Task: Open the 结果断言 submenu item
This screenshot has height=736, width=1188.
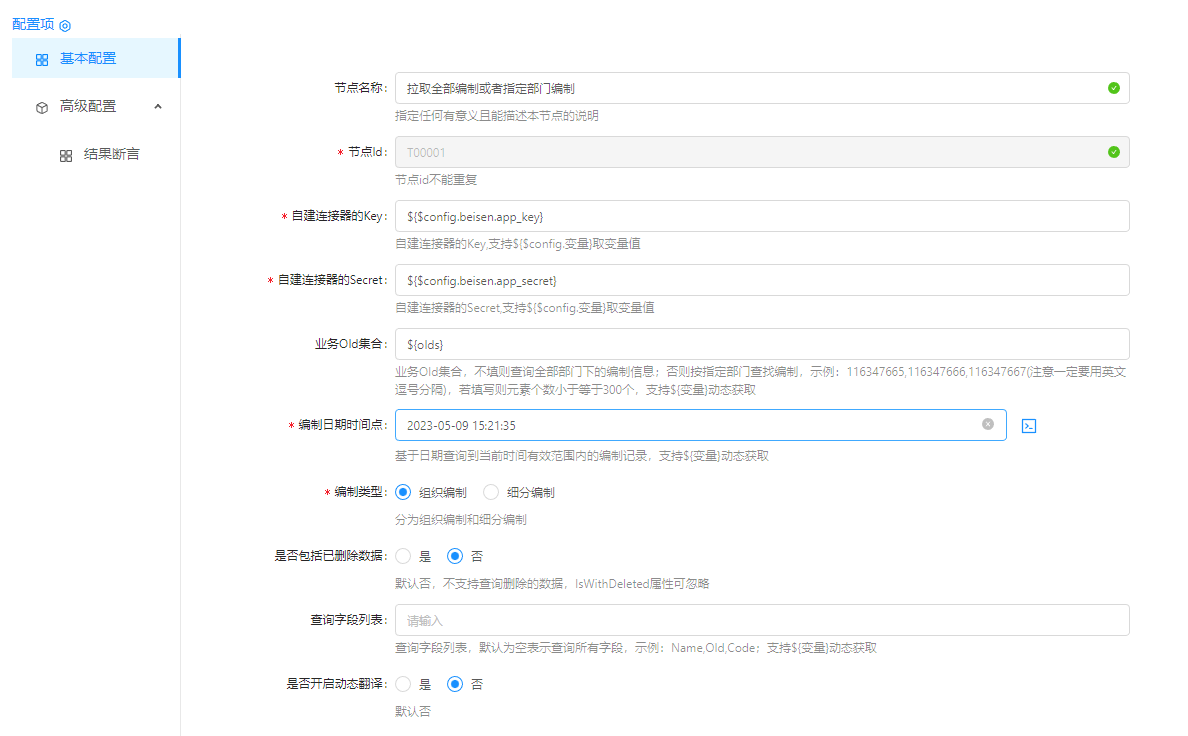Action: click(111, 154)
